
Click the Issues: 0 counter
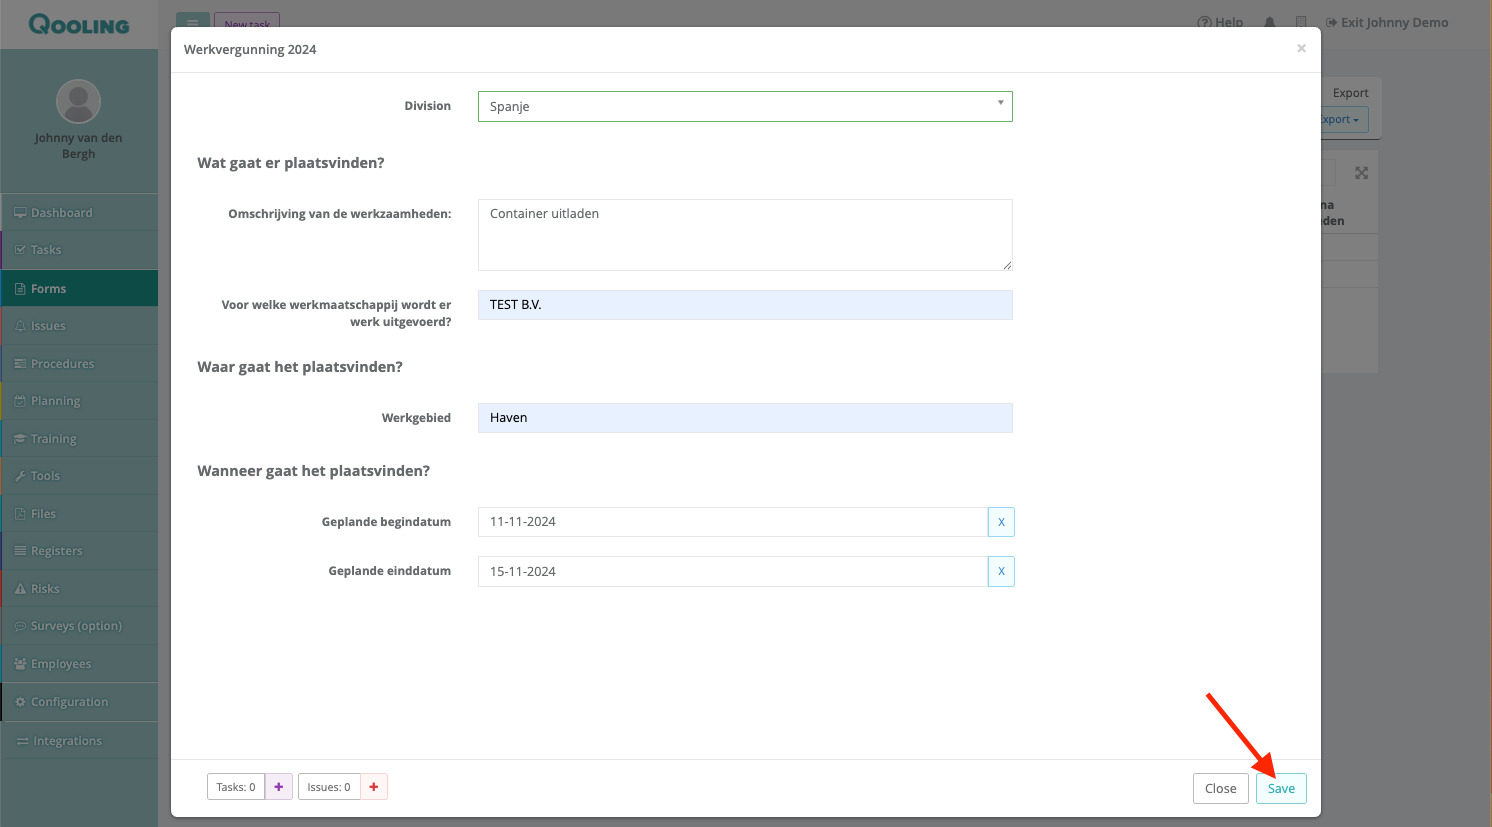pos(329,787)
